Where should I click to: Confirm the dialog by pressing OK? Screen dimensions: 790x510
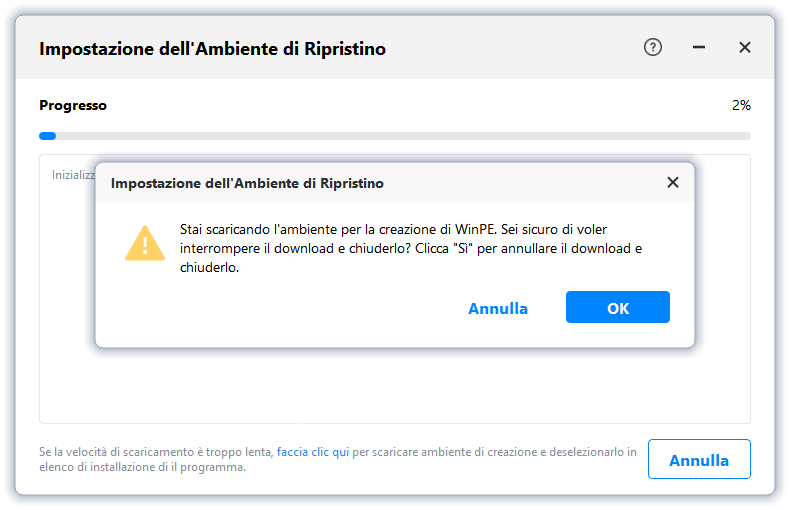[617, 308]
